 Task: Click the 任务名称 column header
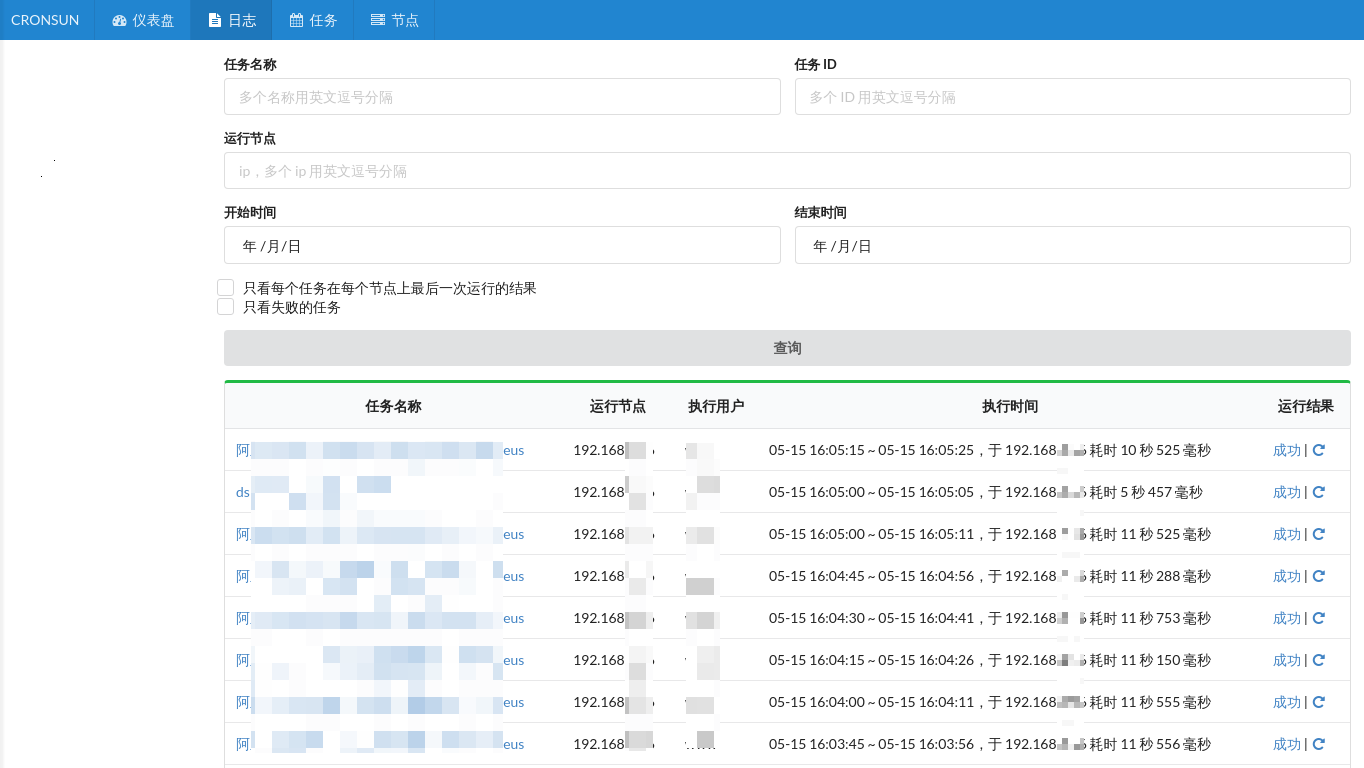[x=393, y=406]
